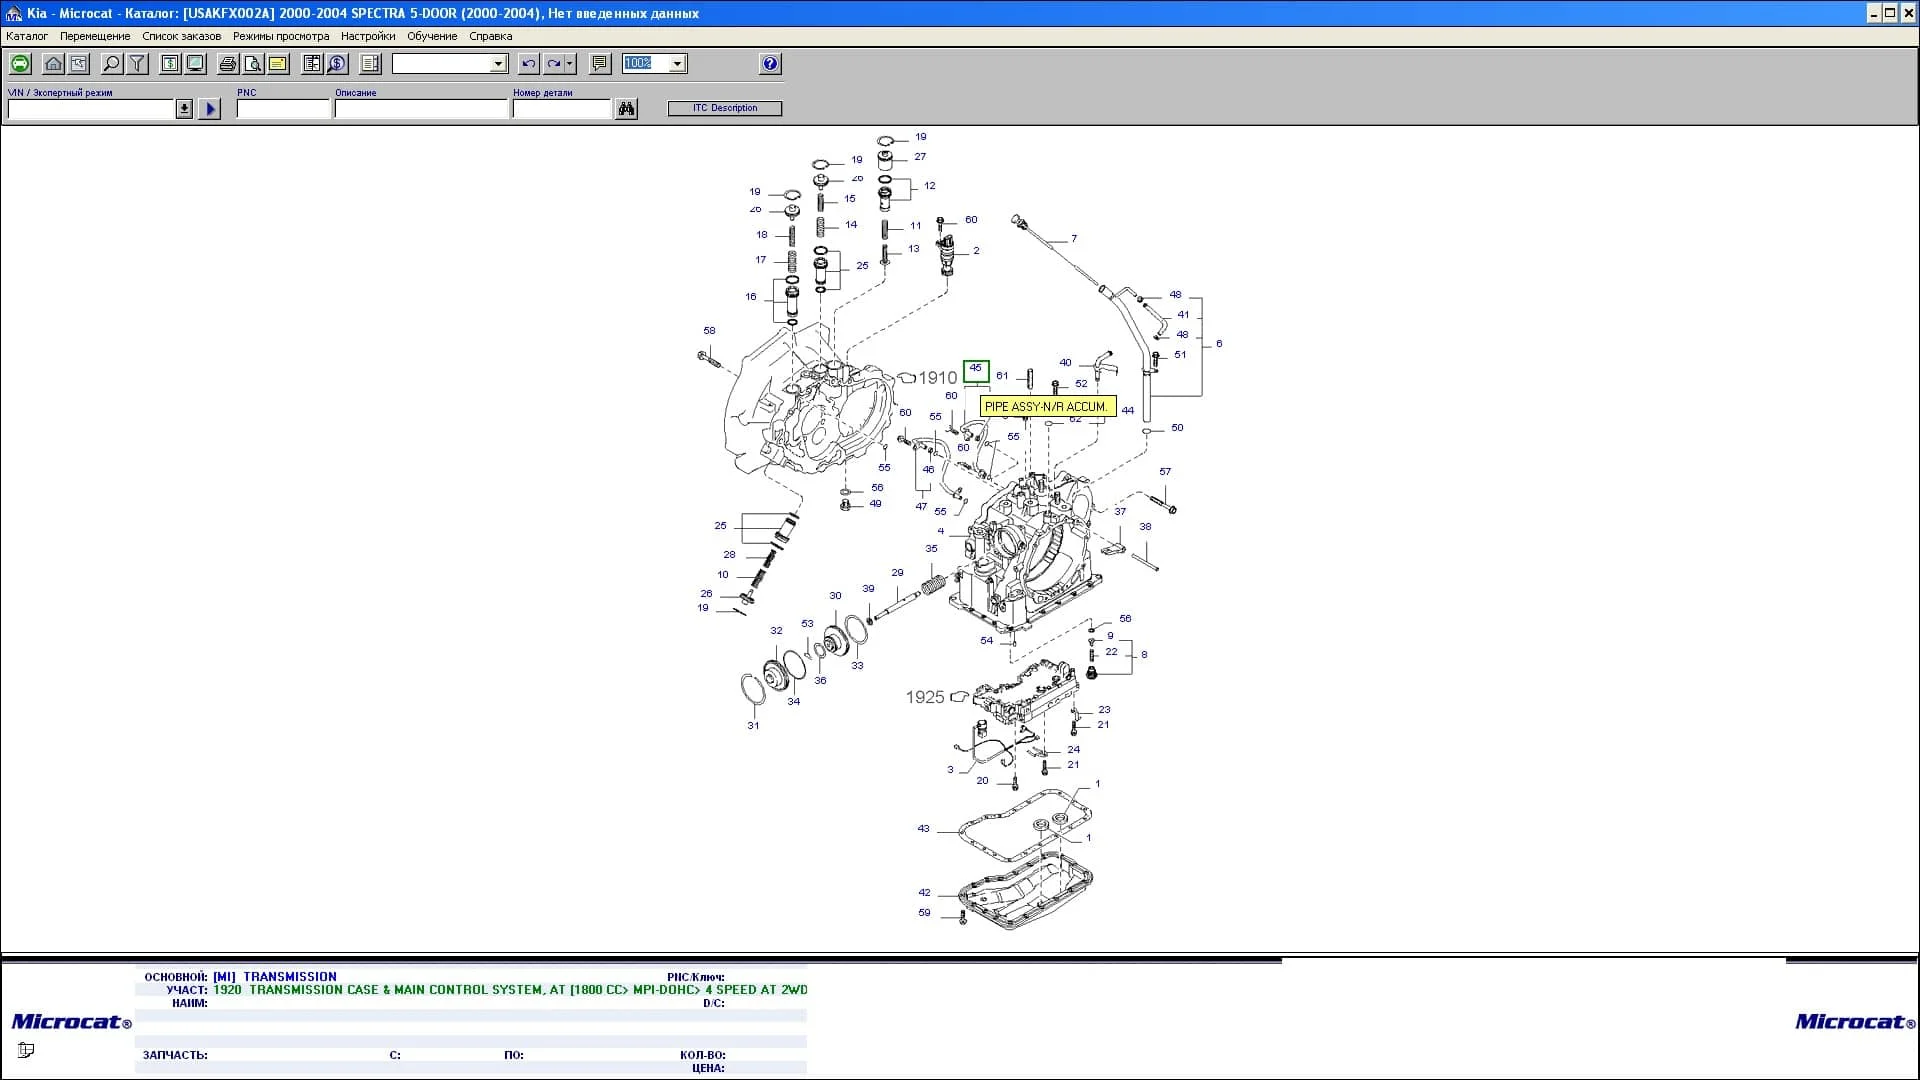The image size is (1920, 1080).
Task: Click the parts list view icon
Action: coord(312,64)
